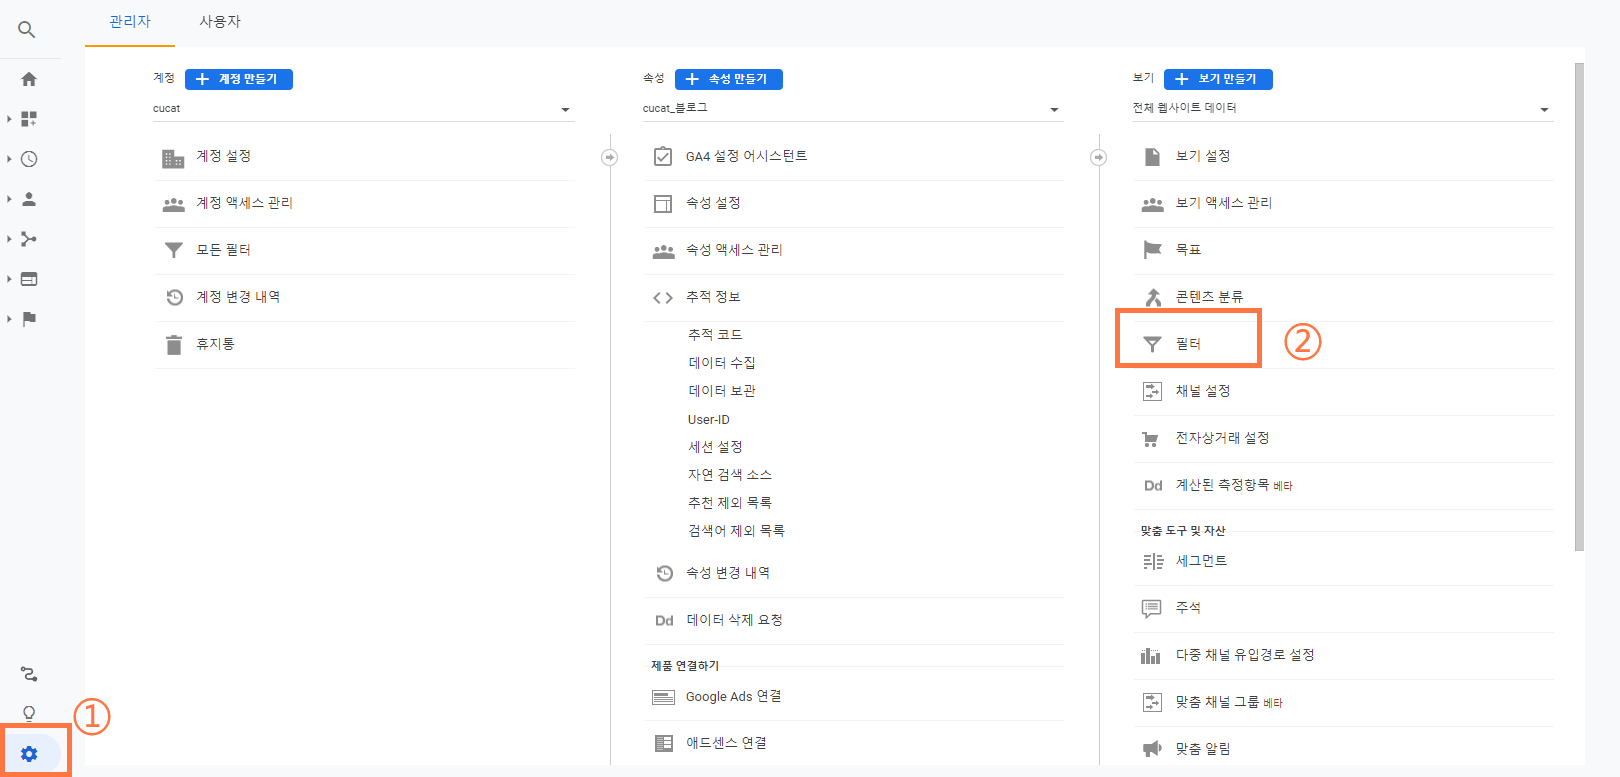Open Realtime clock icon in sidebar
The height and width of the screenshot is (777, 1620).
pos(29,159)
